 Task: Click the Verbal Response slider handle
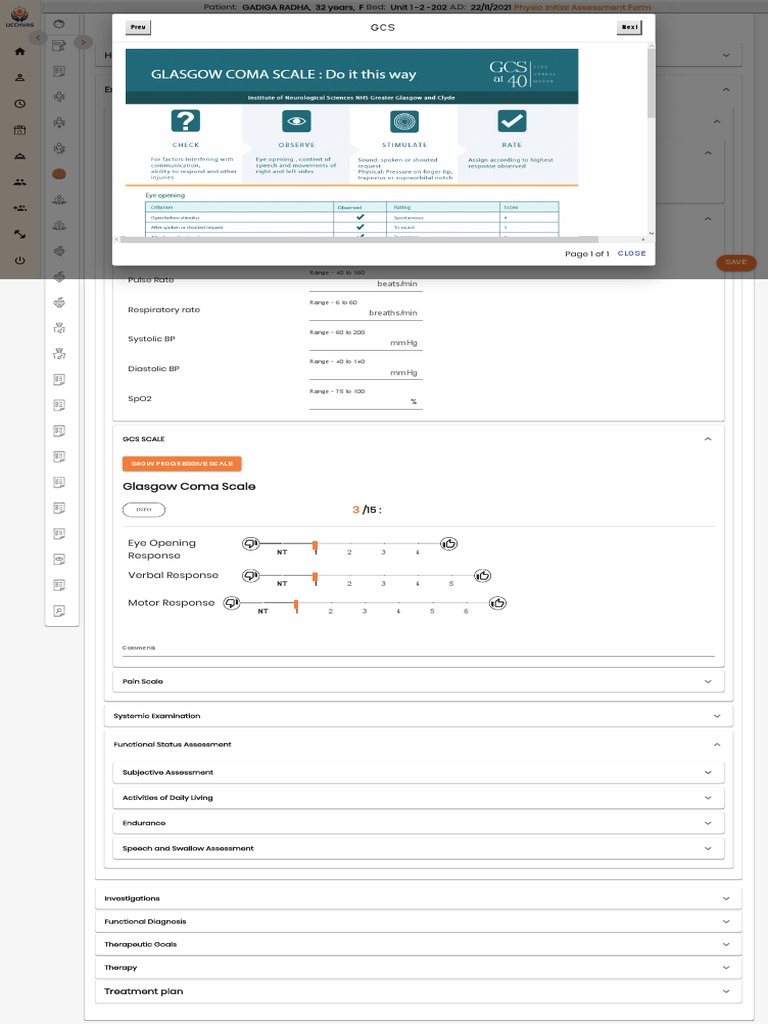pos(315,576)
